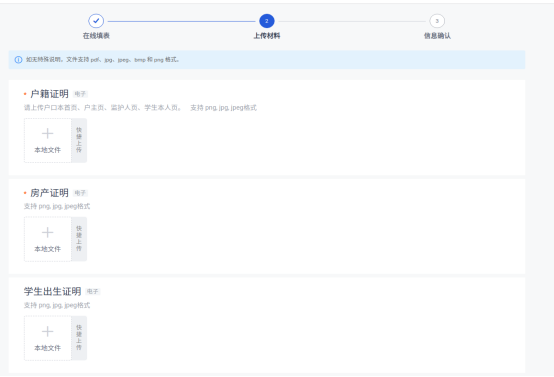Click 本地文件 label under 学生出生证明
The height and width of the screenshot is (377, 554).
tap(47, 348)
